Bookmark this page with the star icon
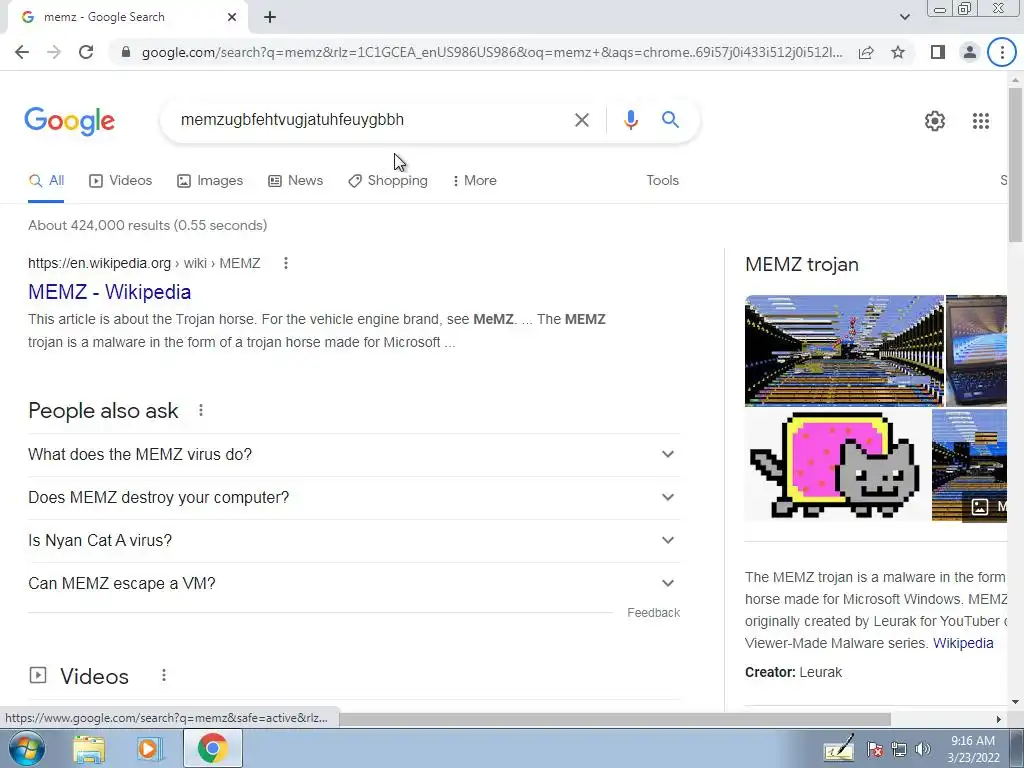The width and height of the screenshot is (1024, 768). coord(898,52)
